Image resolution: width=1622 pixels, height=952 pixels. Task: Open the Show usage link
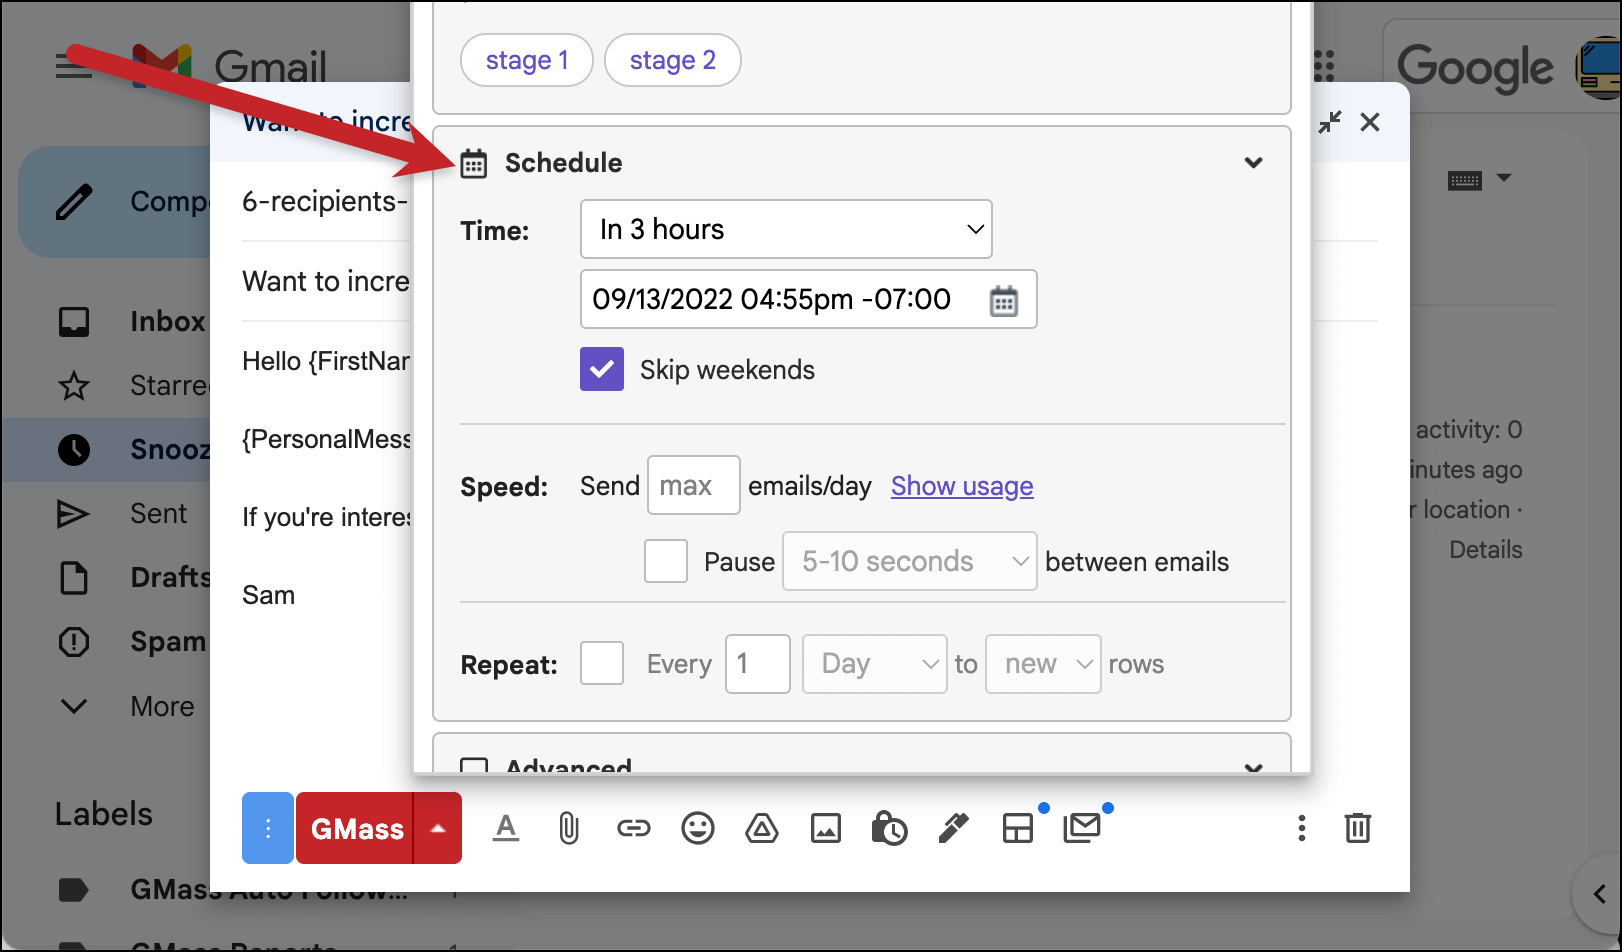[962, 486]
